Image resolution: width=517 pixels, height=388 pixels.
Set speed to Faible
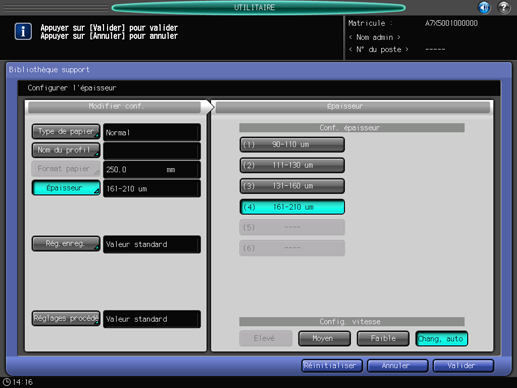coord(383,339)
